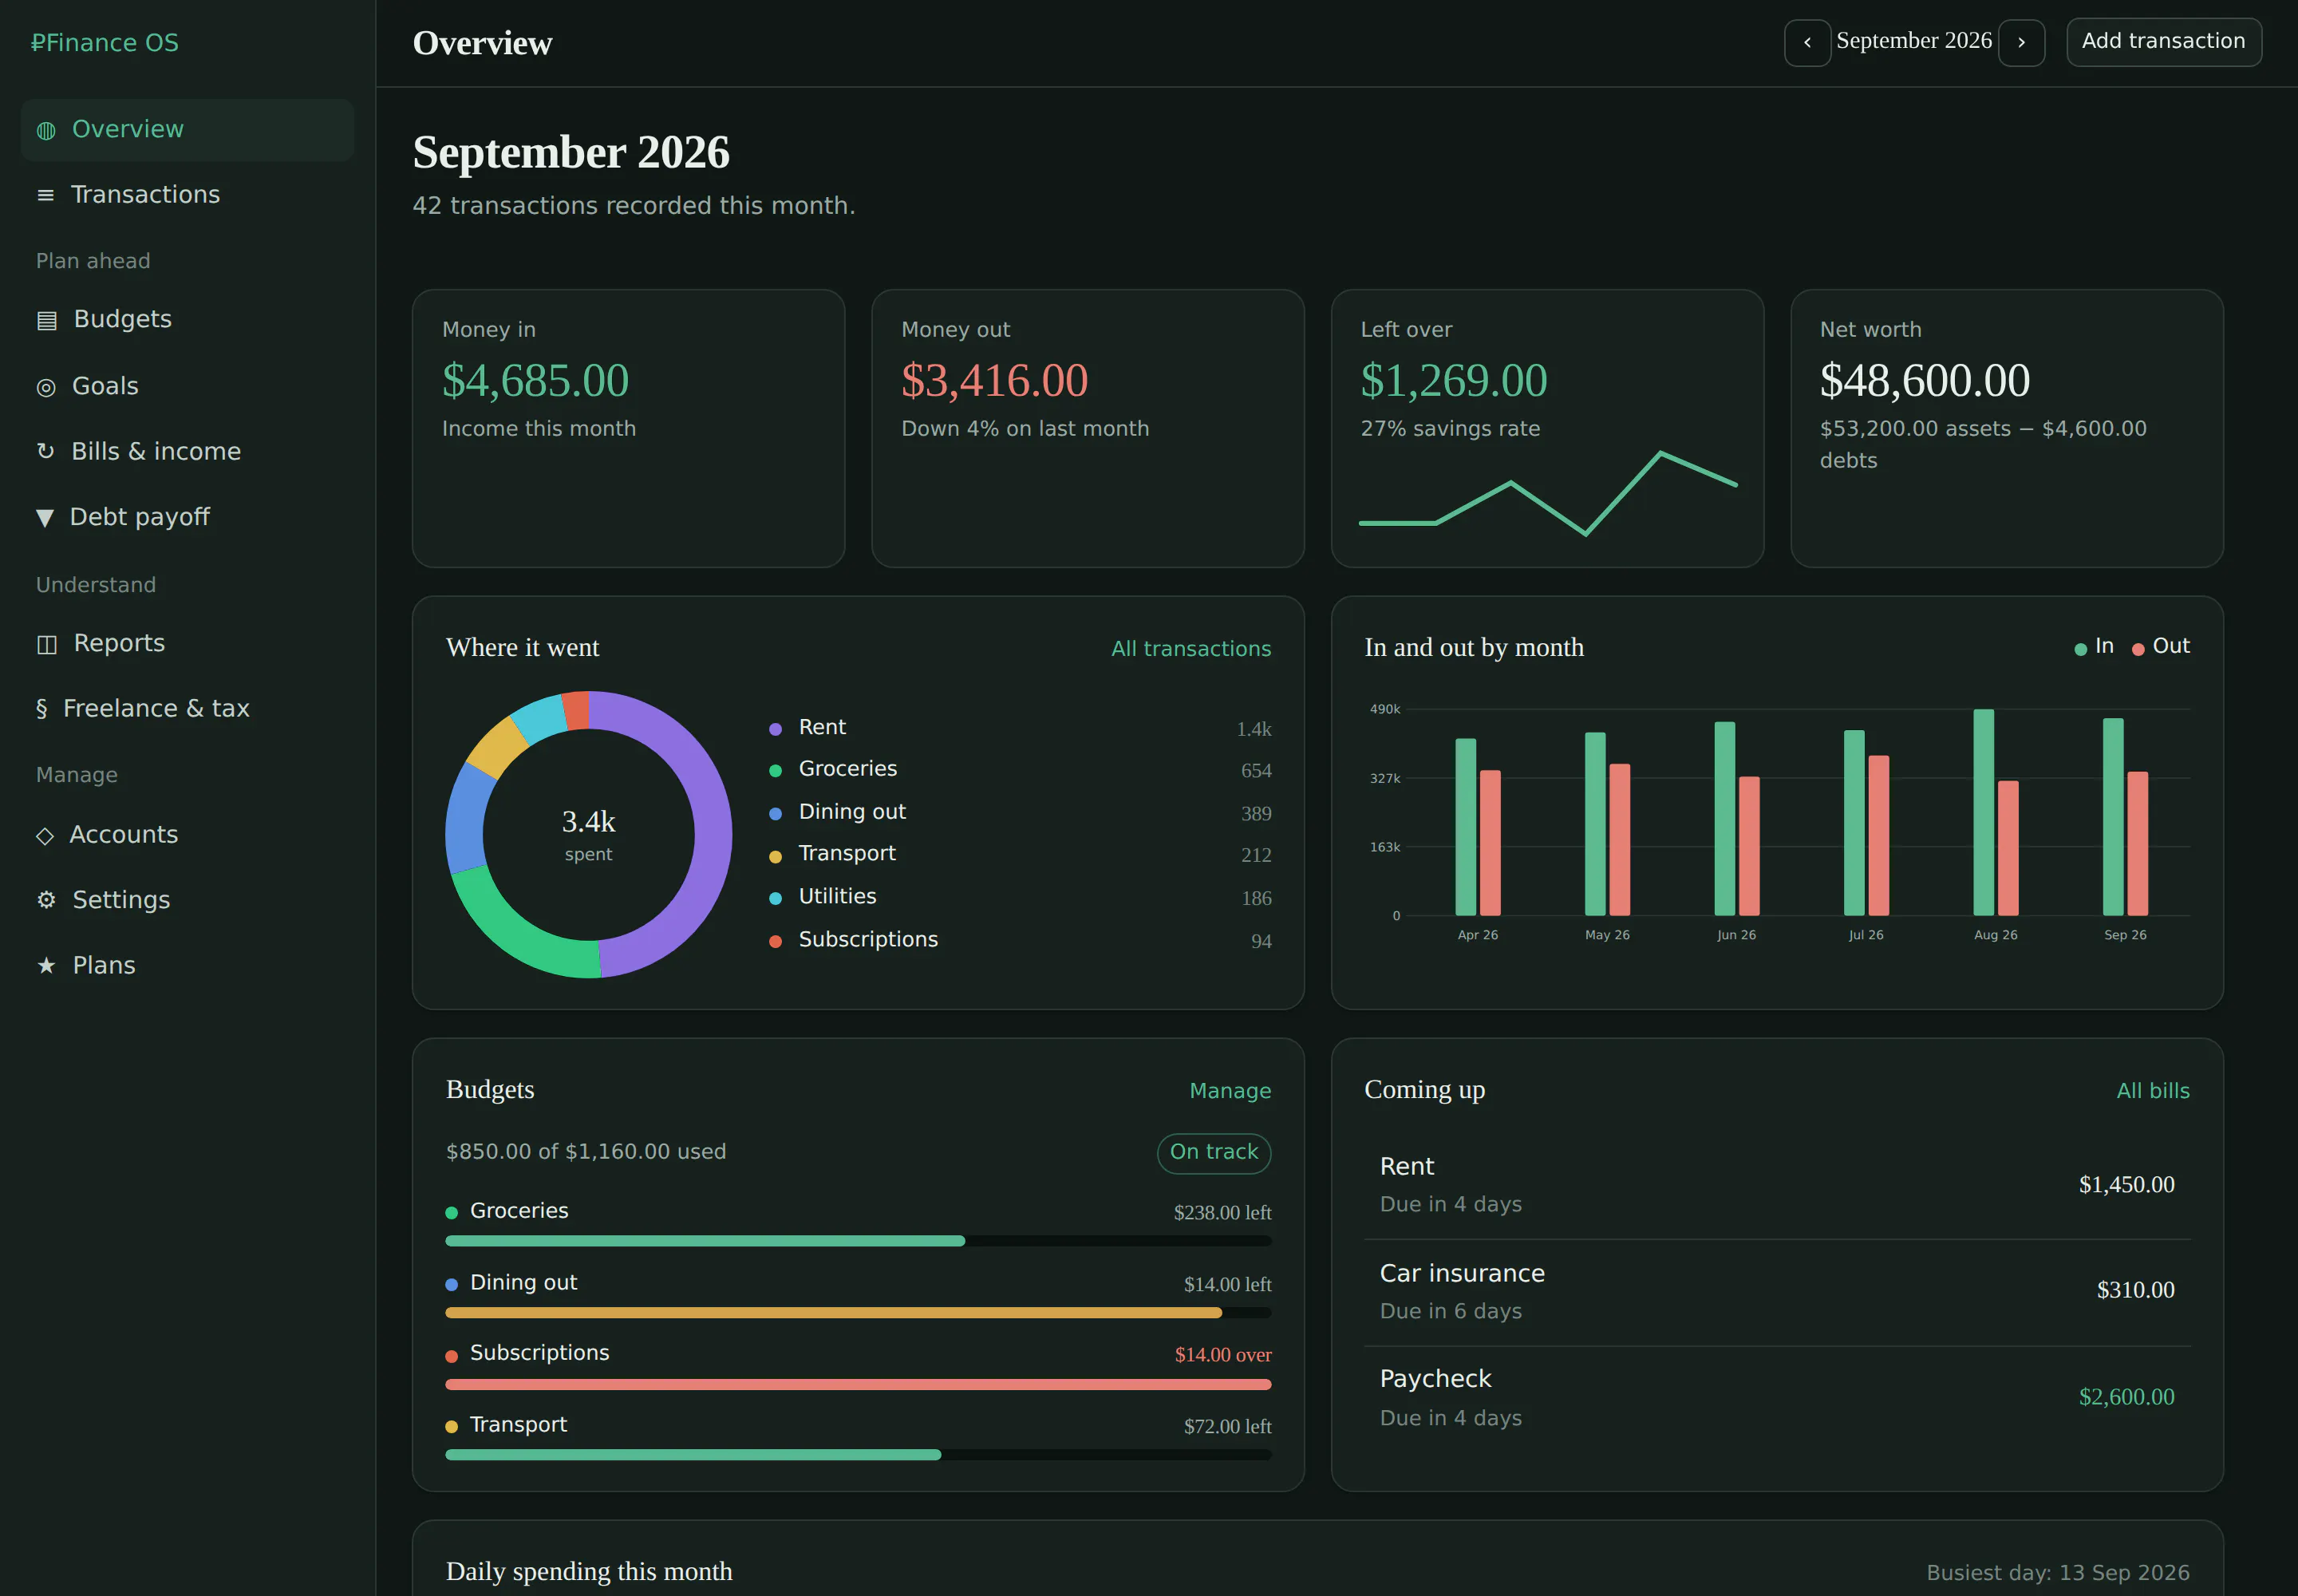This screenshot has height=1596, width=2298.
Task: Click the Rent legend purple dot
Action: pos(775,729)
